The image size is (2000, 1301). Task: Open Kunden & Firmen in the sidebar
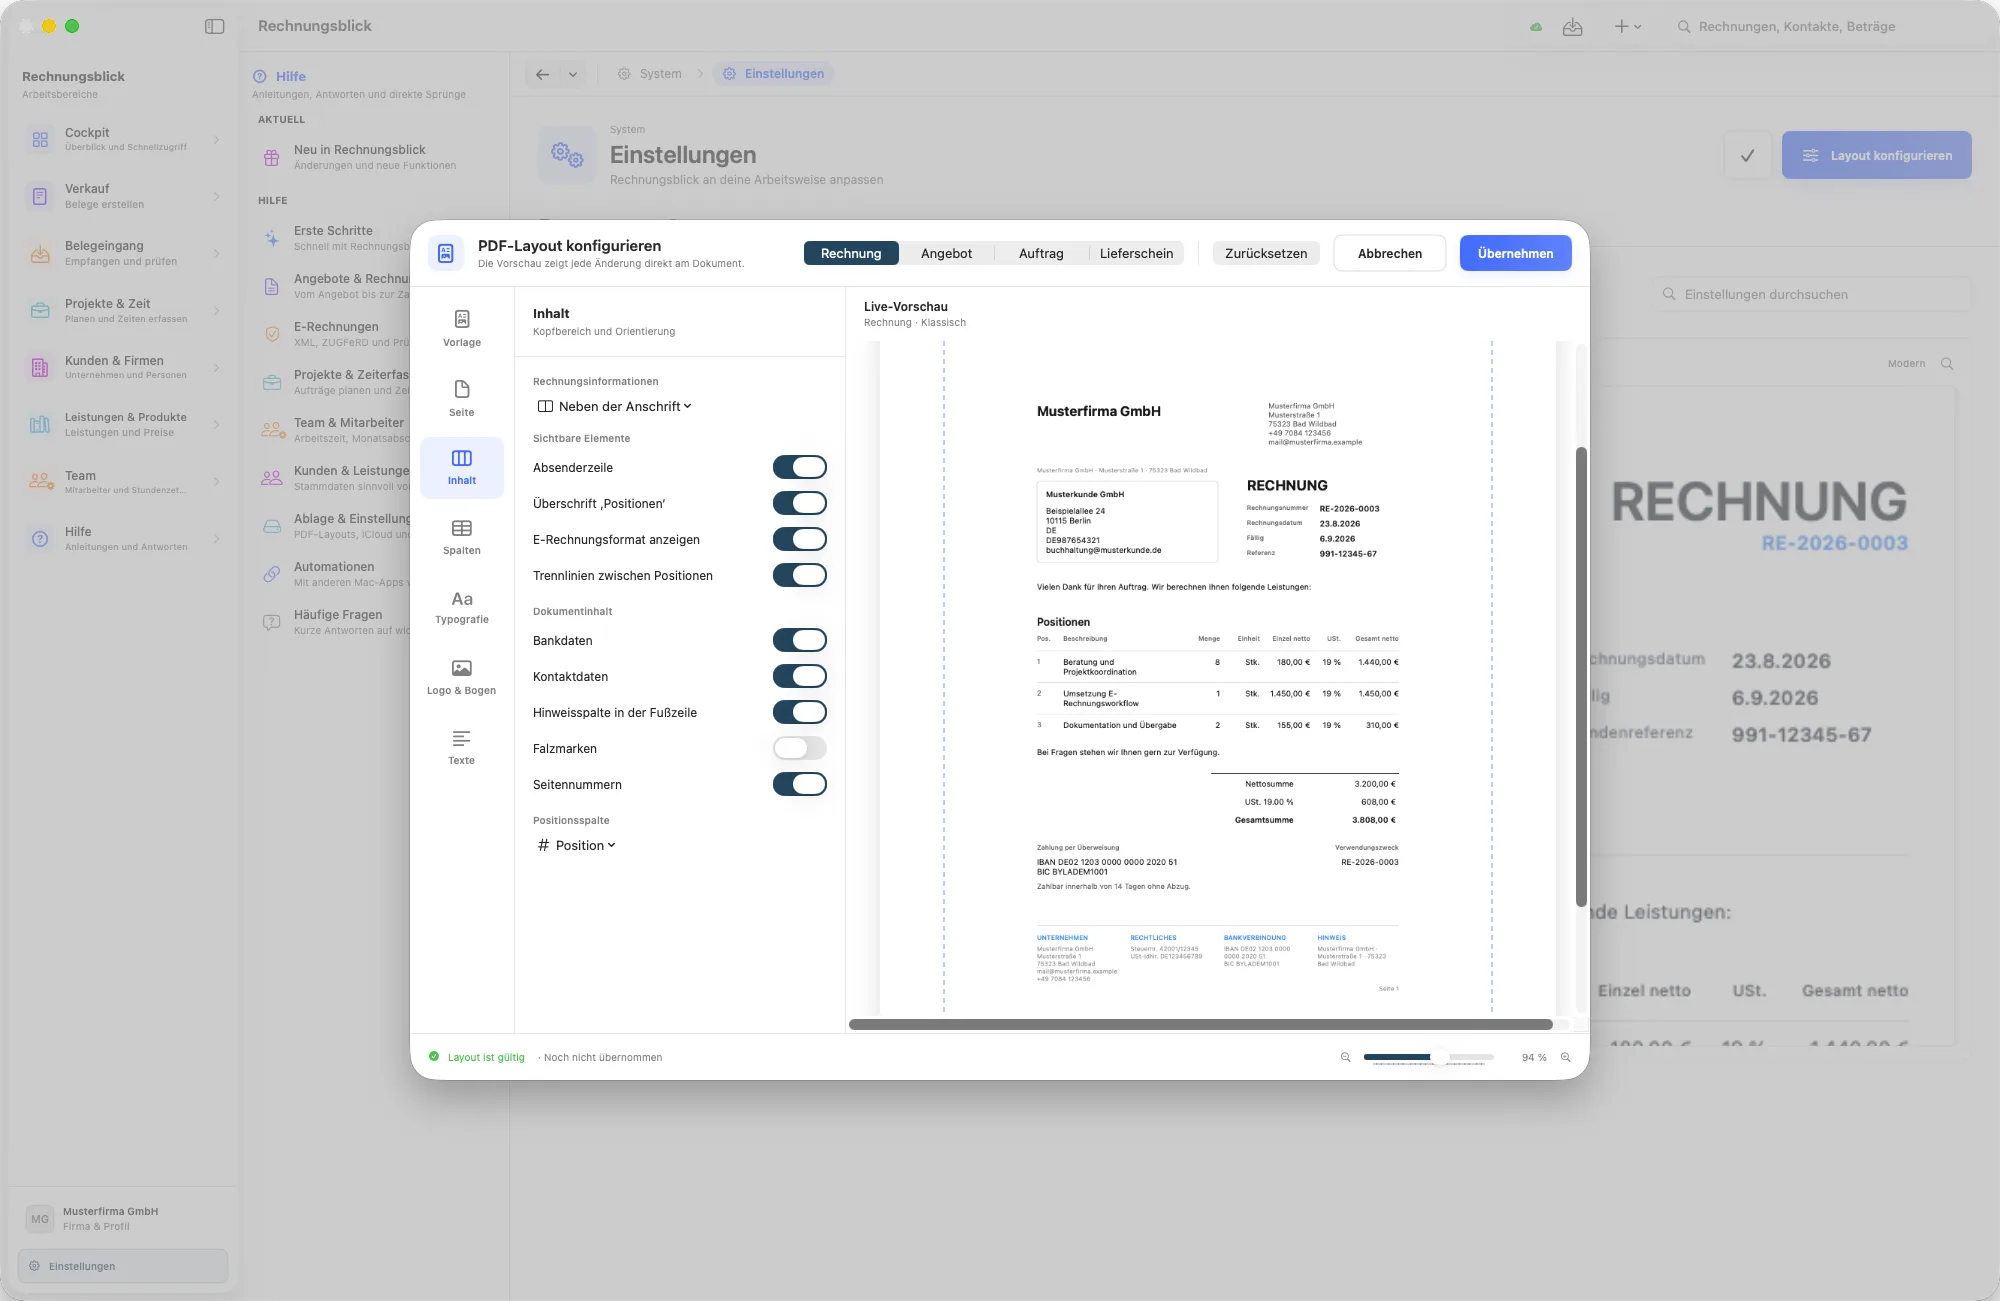tap(123, 367)
